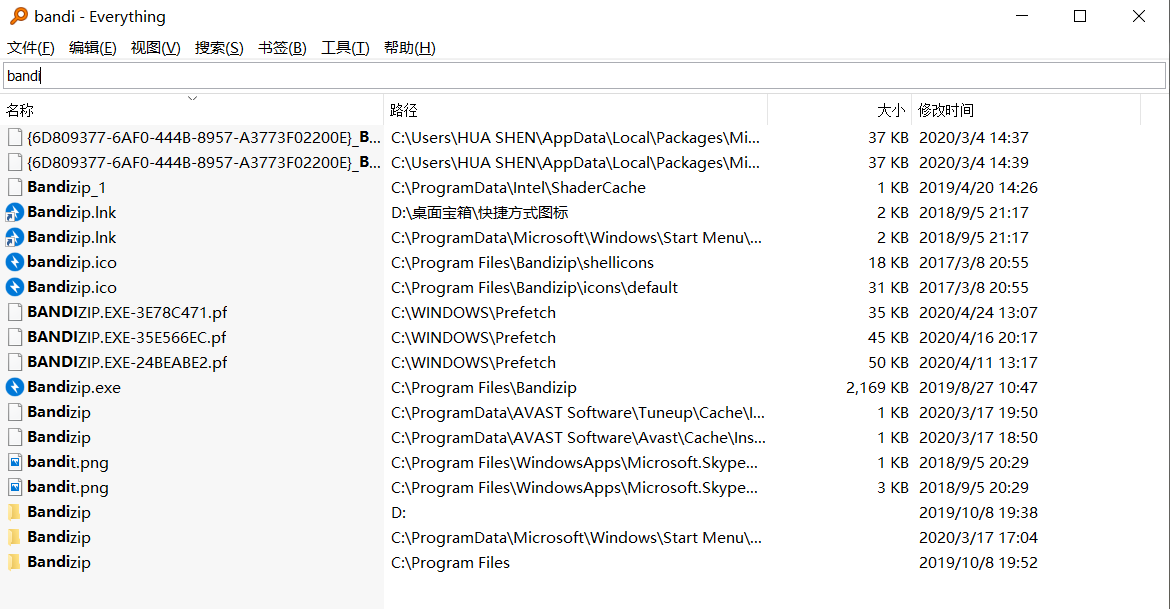Minimize the Everything window
Viewport: 1170px width, 609px height.
(x=1022, y=16)
